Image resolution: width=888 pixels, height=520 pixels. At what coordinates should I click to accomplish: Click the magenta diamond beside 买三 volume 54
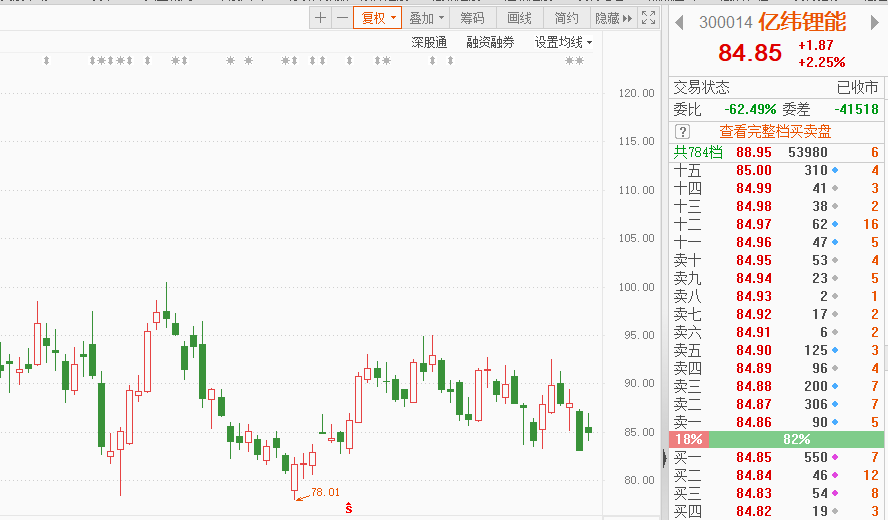[x=835, y=493]
